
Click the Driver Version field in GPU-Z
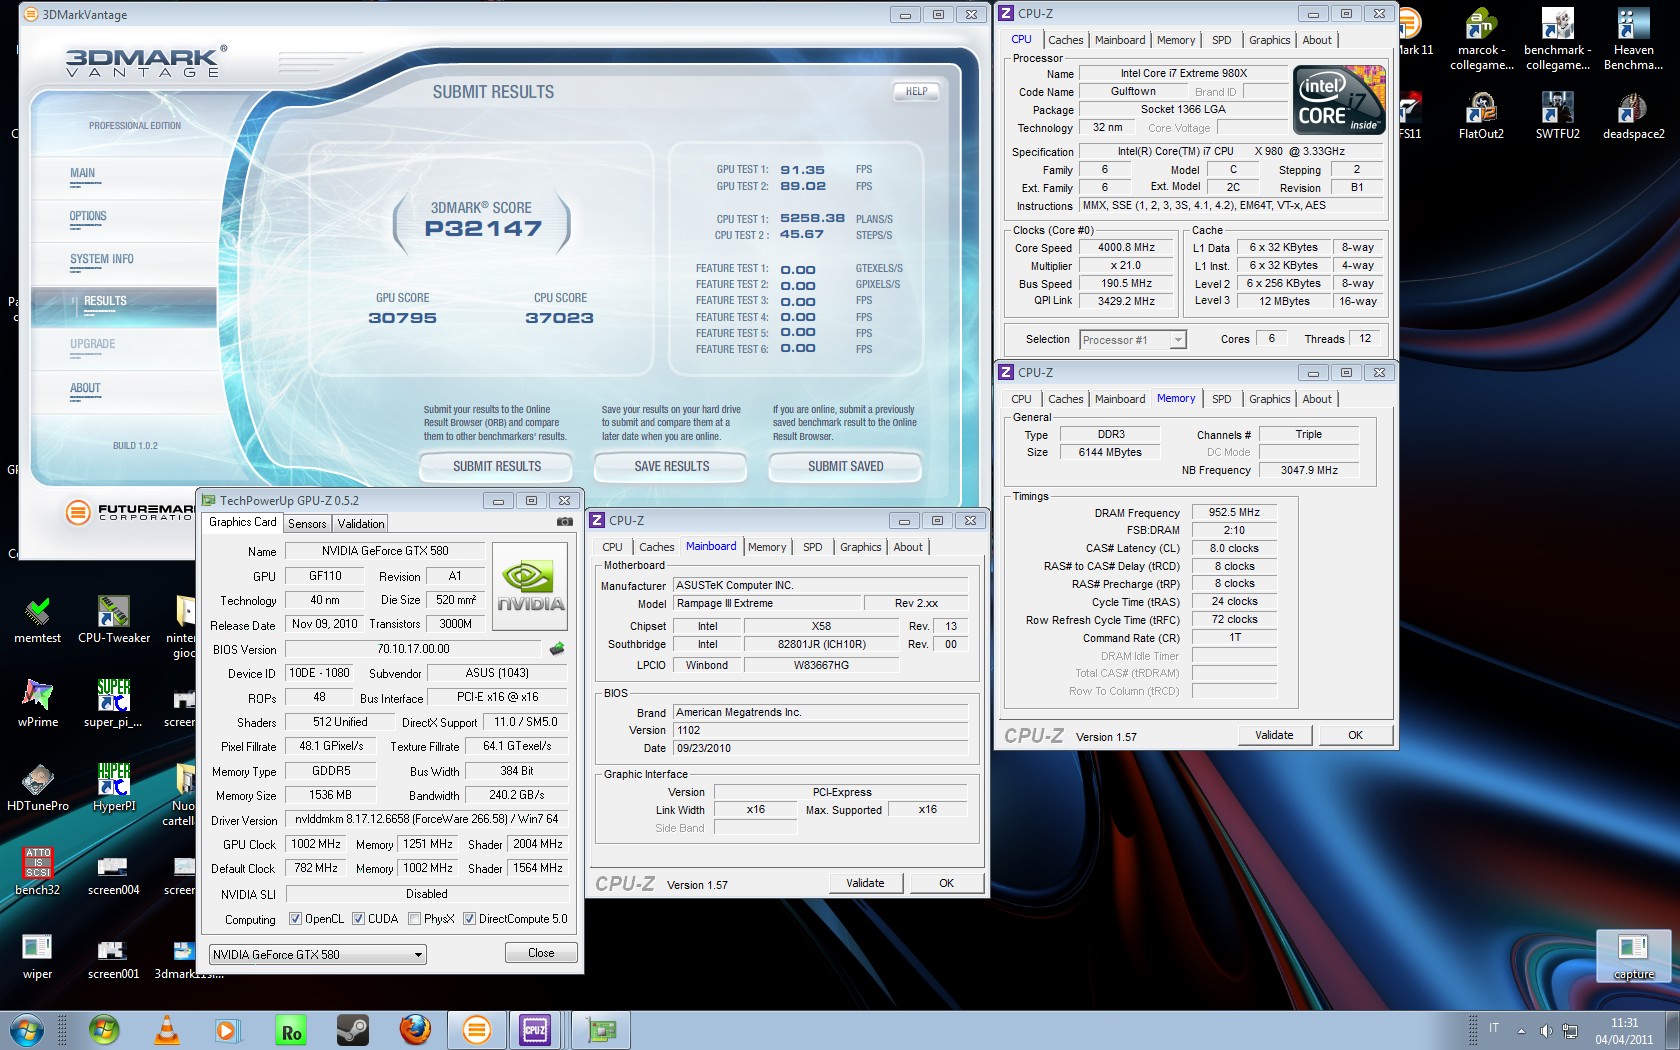427,819
